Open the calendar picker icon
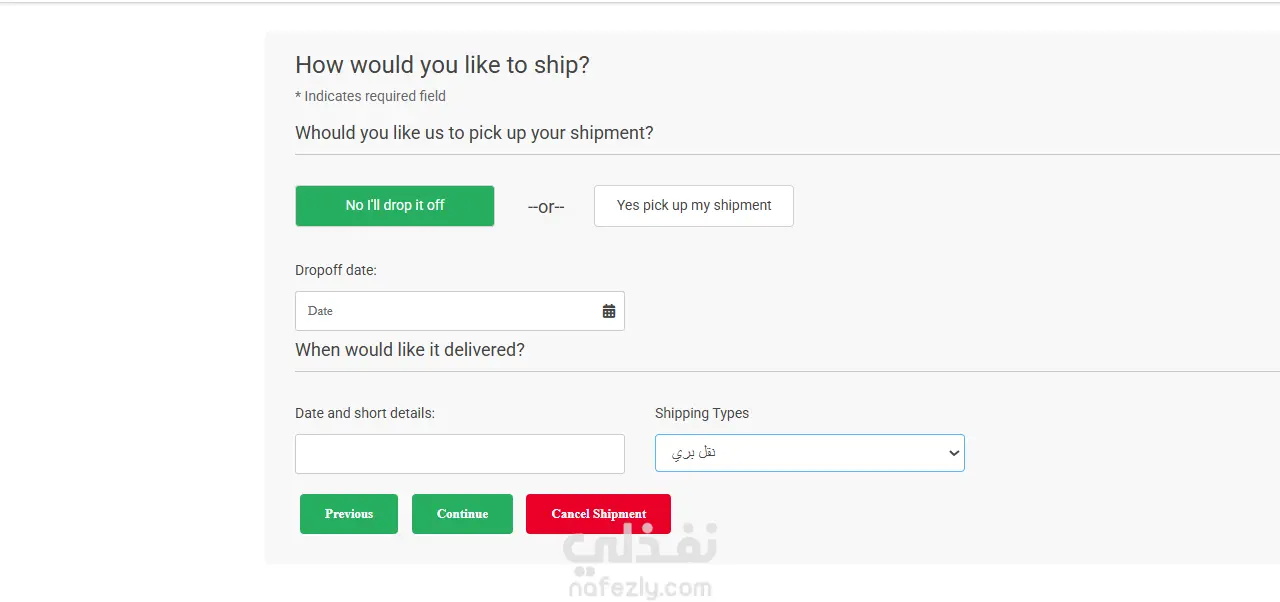 tap(609, 311)
